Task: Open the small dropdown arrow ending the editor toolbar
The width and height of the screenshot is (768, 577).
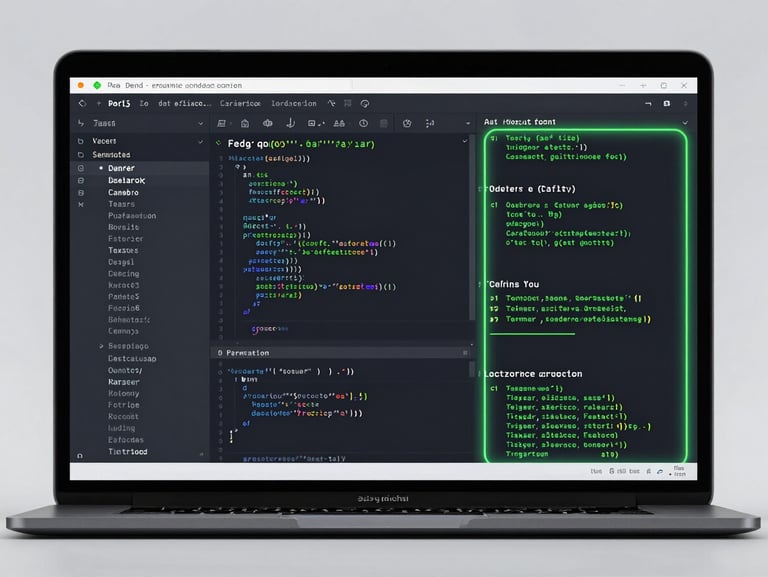Action: pos(468,123)
